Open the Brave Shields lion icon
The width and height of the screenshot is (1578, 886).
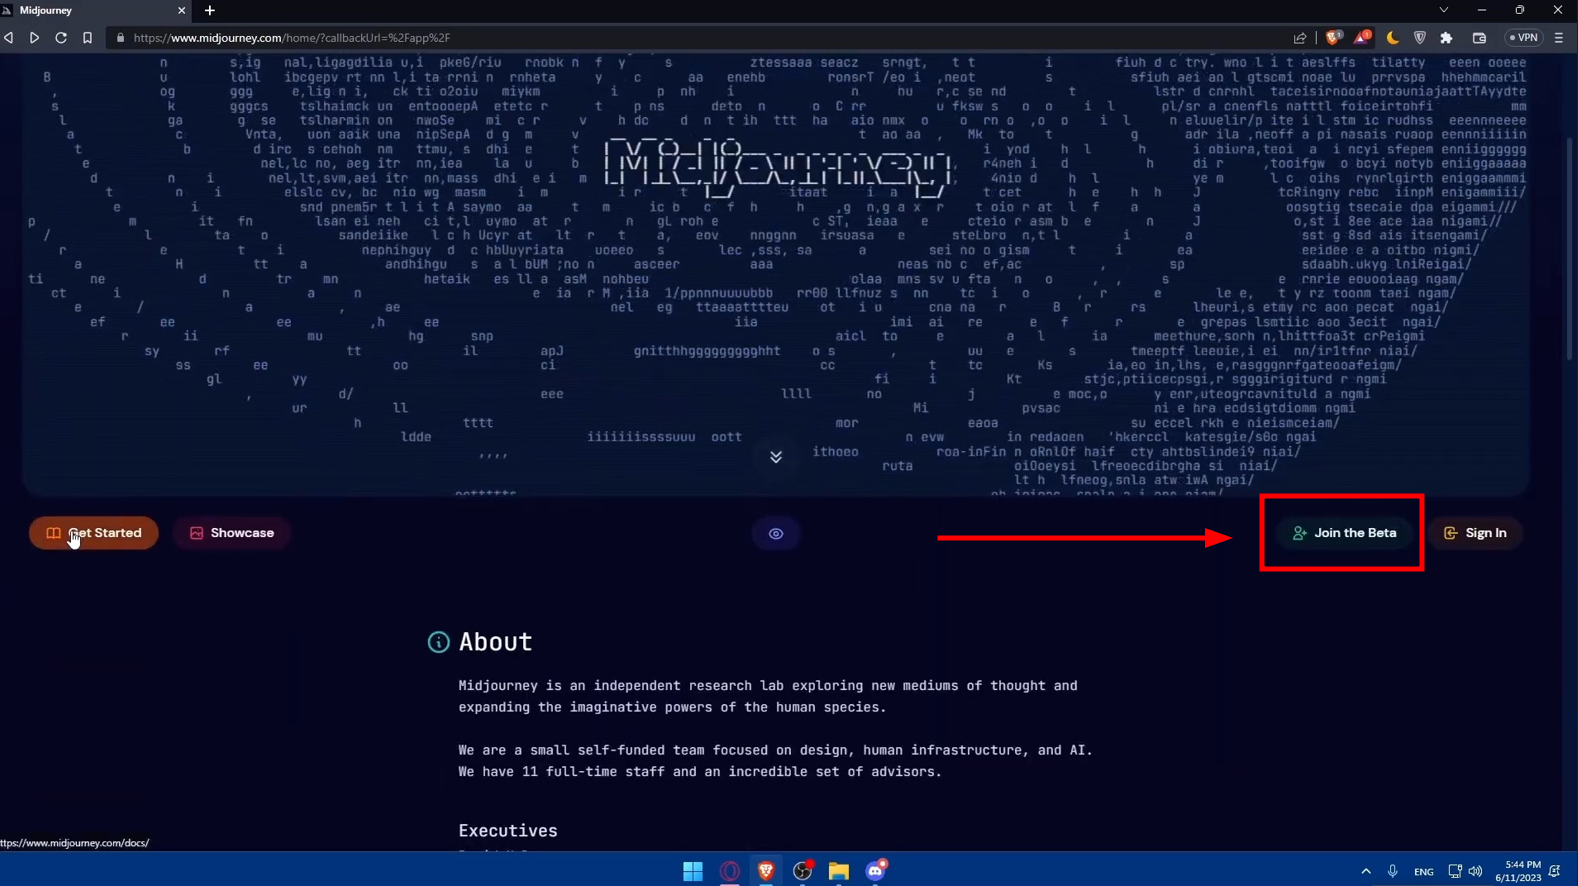(1333, 38)
